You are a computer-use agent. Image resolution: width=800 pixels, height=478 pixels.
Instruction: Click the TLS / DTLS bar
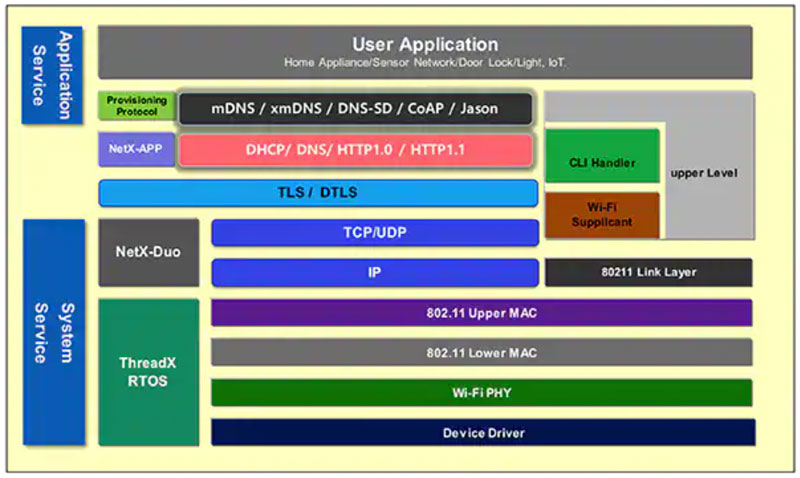click(x=318, y=193)
